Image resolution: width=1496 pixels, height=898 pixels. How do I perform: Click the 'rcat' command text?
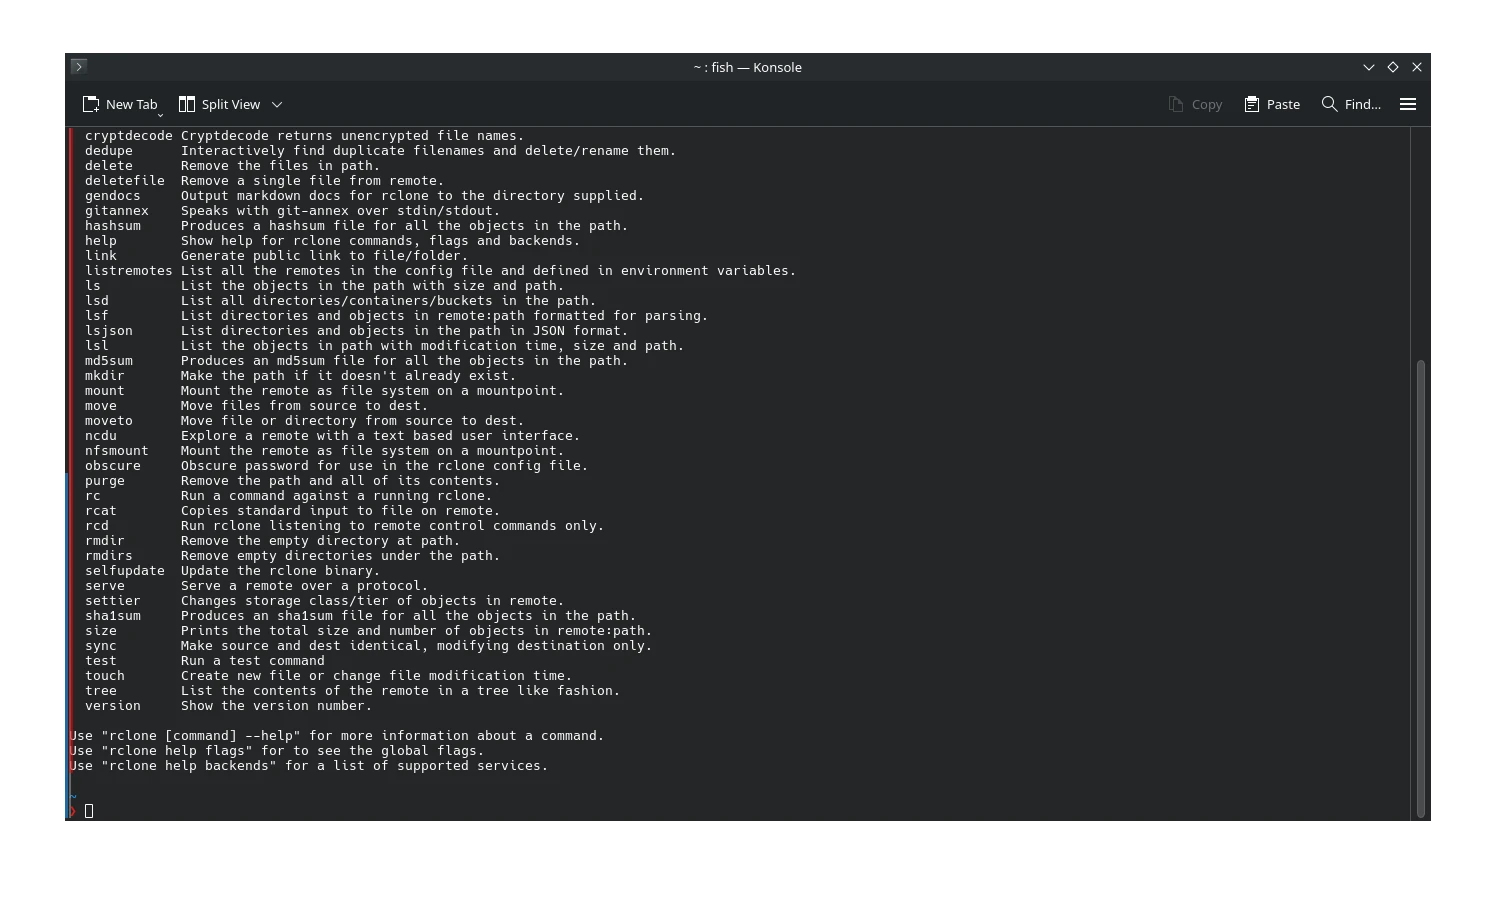101,511
